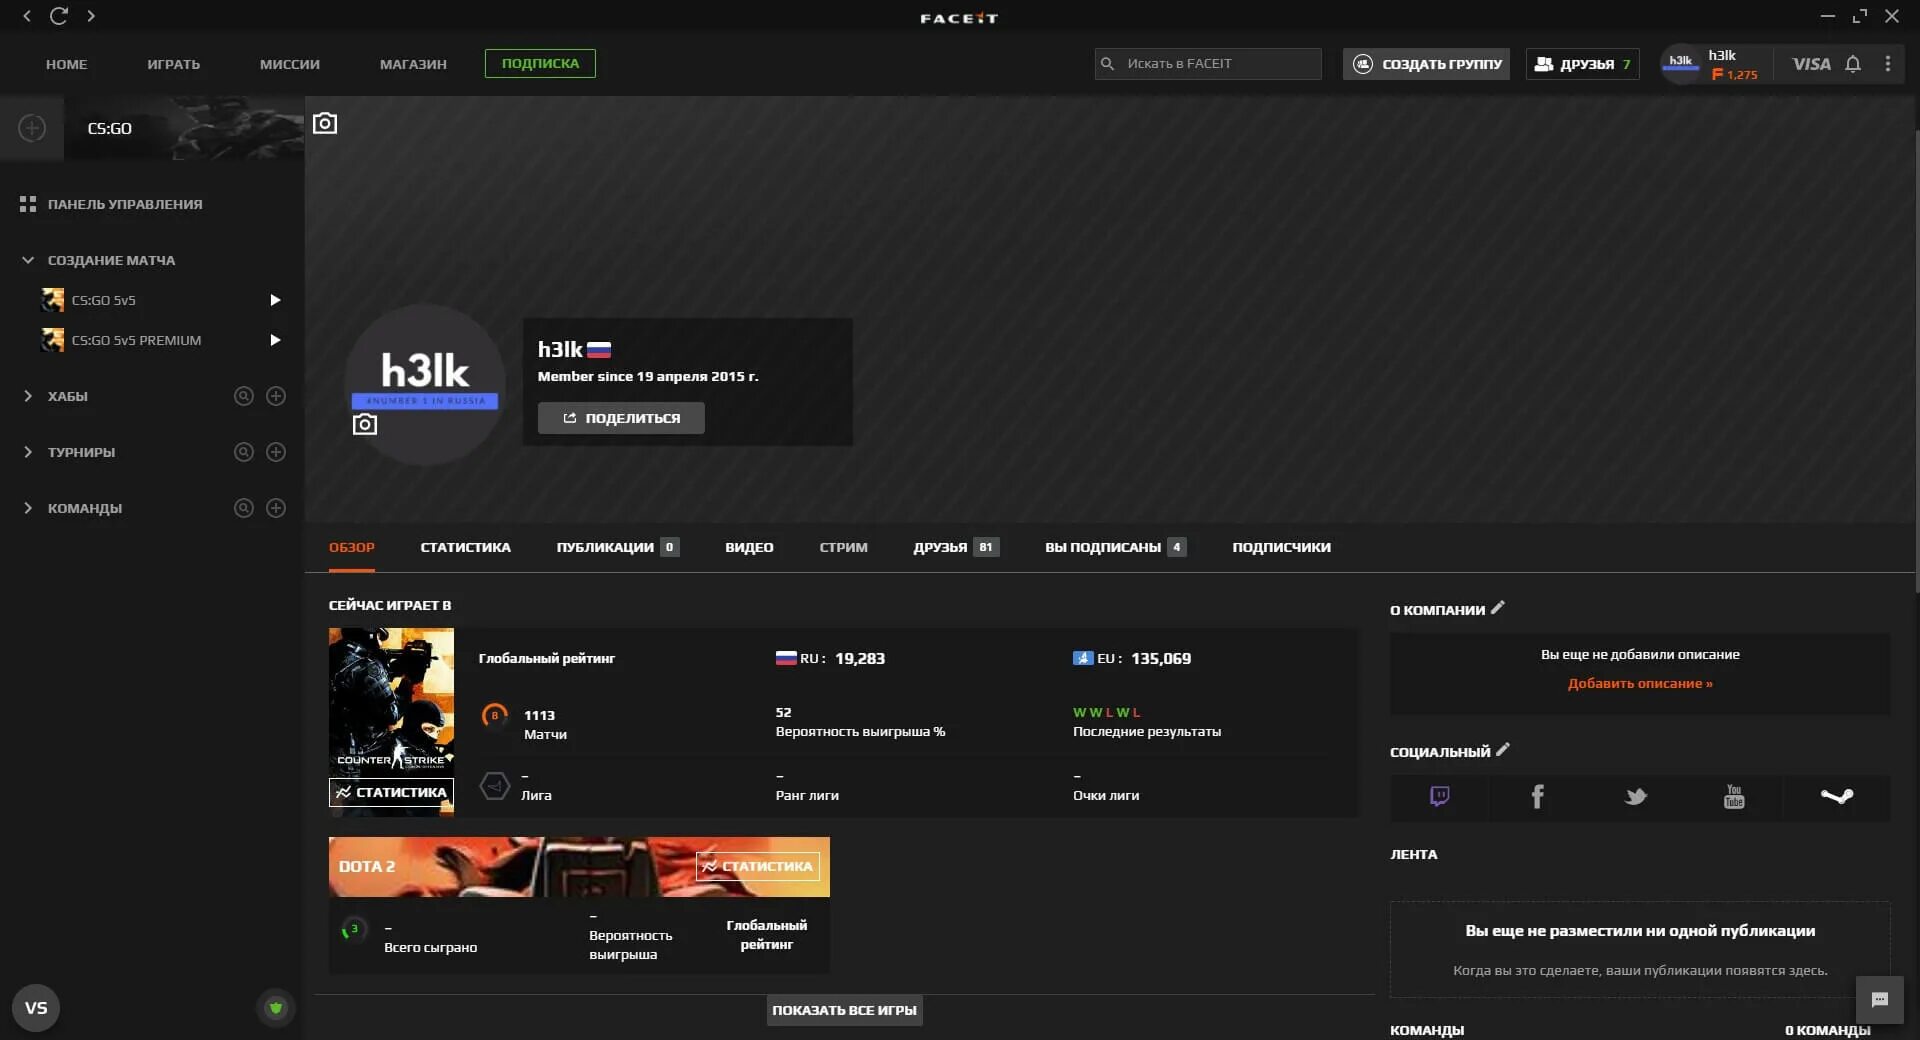
Task: Link Twitch account icon
Action: coord(1439,797)
